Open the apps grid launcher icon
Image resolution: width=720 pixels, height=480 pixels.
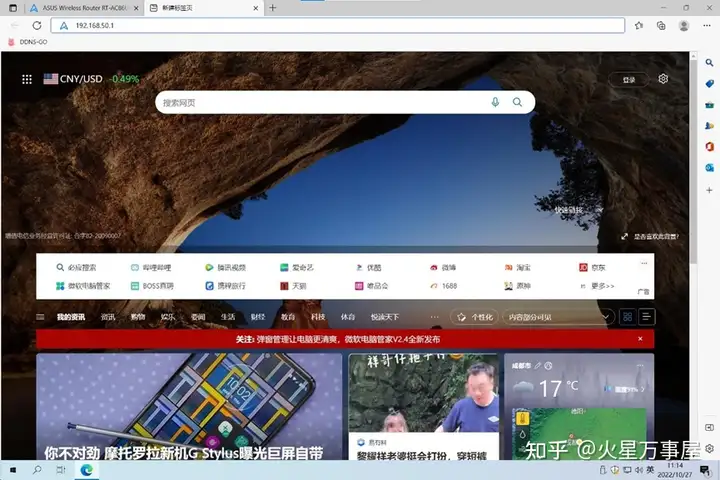pyautogui.click(x=27, y=79)
